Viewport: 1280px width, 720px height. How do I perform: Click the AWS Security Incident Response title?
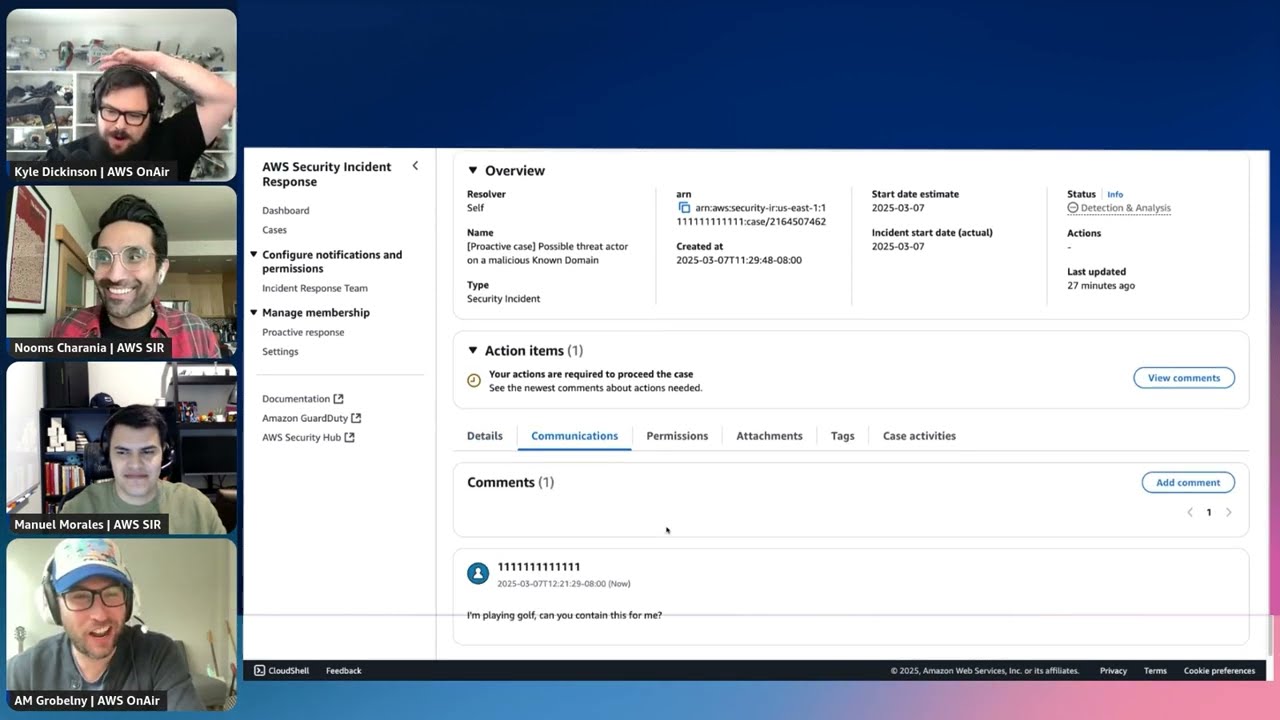[327, 174]
